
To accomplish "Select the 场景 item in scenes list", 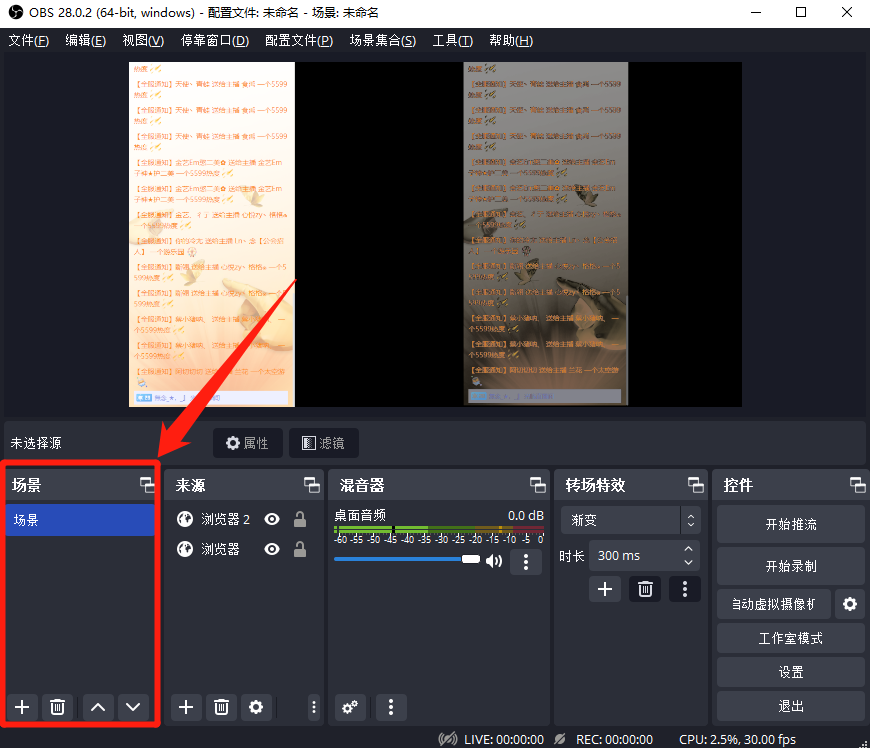I will coord(80,520).
